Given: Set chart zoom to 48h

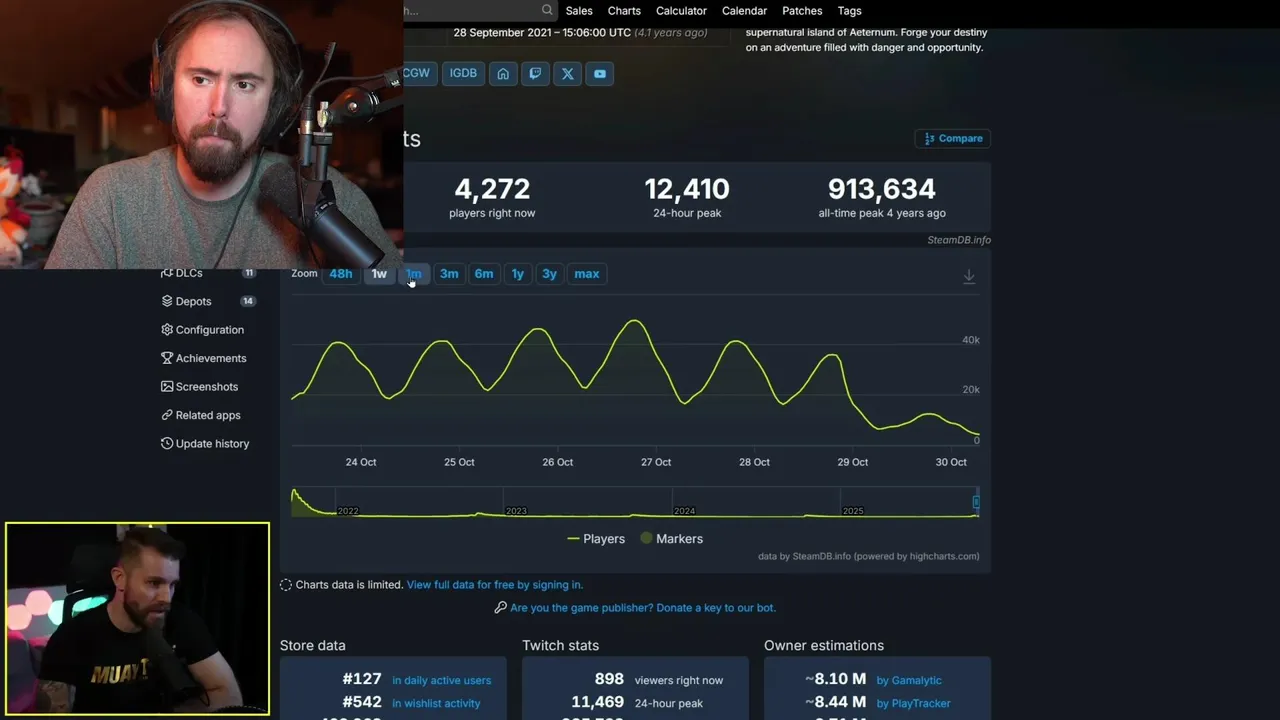Looking at the screenshot, I should point(341,274).
